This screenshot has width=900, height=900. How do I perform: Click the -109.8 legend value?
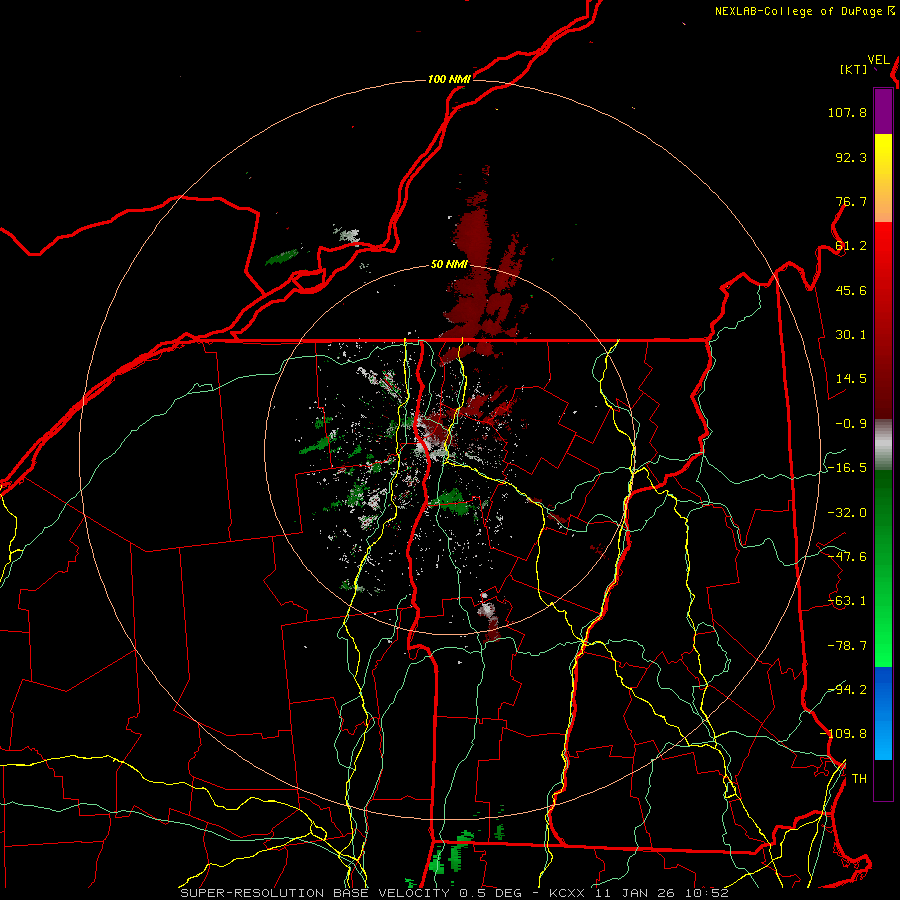click(x=844, y=734)
